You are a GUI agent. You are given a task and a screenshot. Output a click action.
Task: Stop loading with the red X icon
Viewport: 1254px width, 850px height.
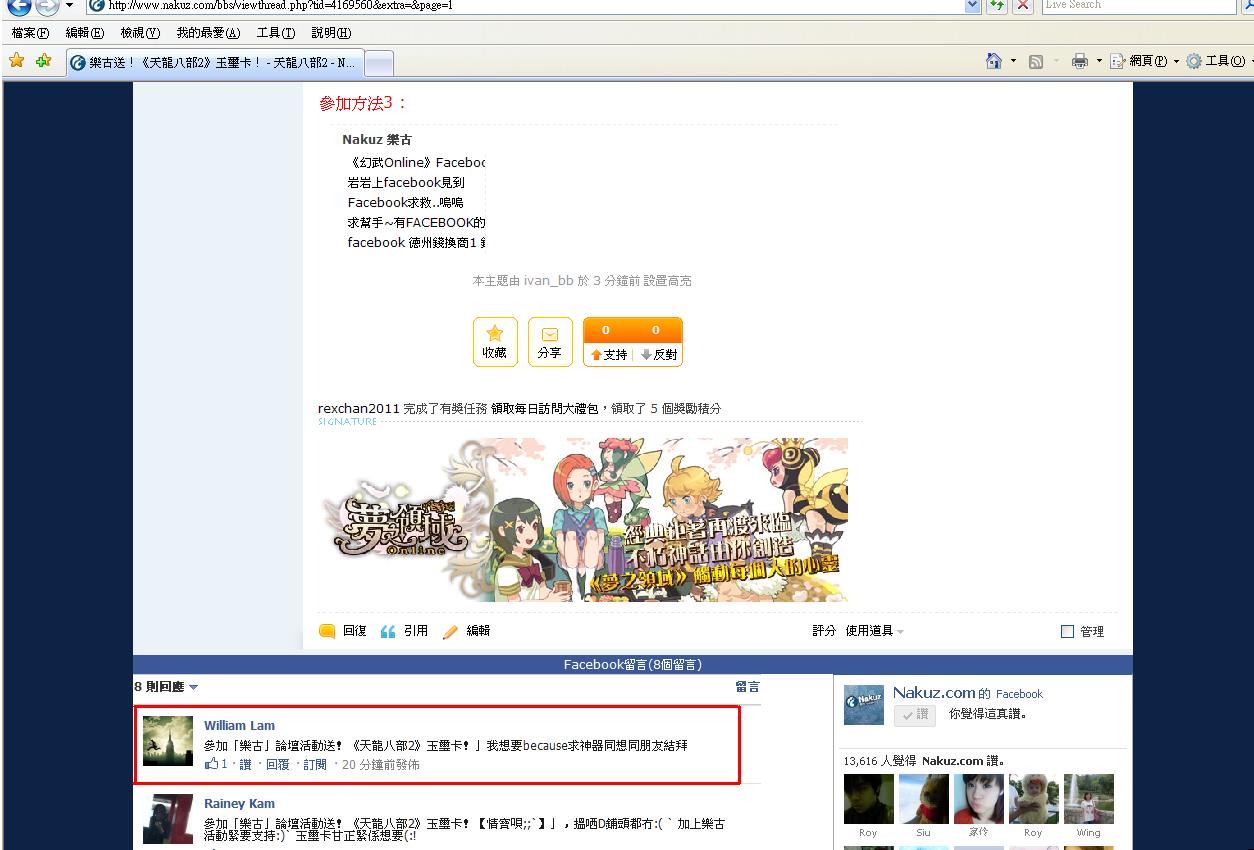[1023, 5]
